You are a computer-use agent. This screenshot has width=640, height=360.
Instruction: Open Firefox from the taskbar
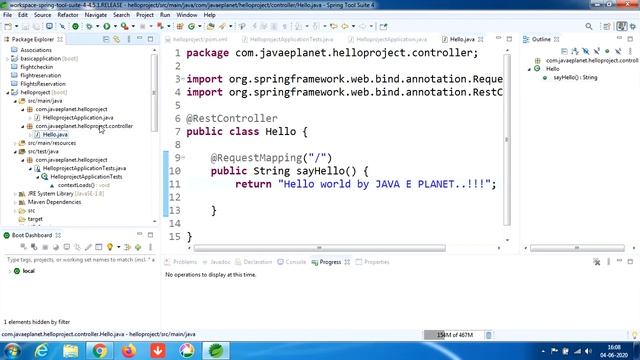coord(129,351)
